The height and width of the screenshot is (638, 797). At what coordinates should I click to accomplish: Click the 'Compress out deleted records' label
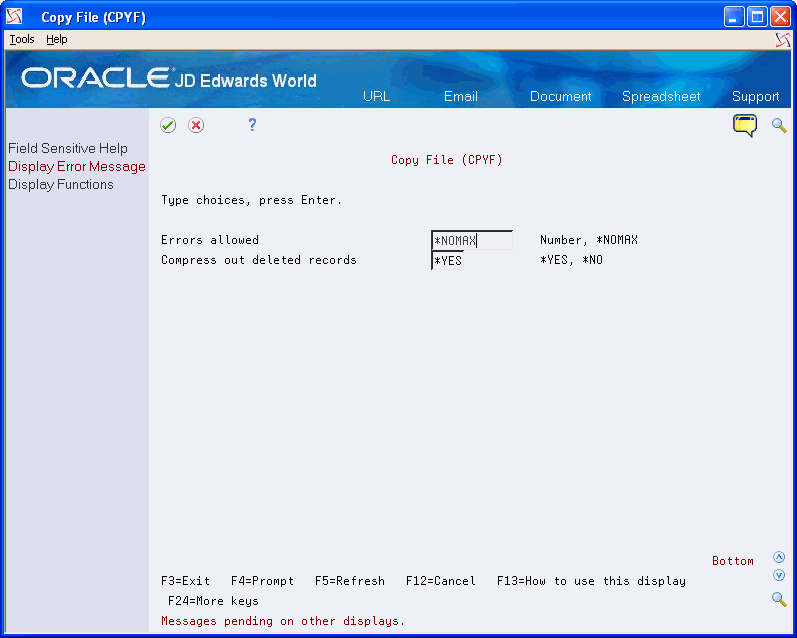[259, 260]
